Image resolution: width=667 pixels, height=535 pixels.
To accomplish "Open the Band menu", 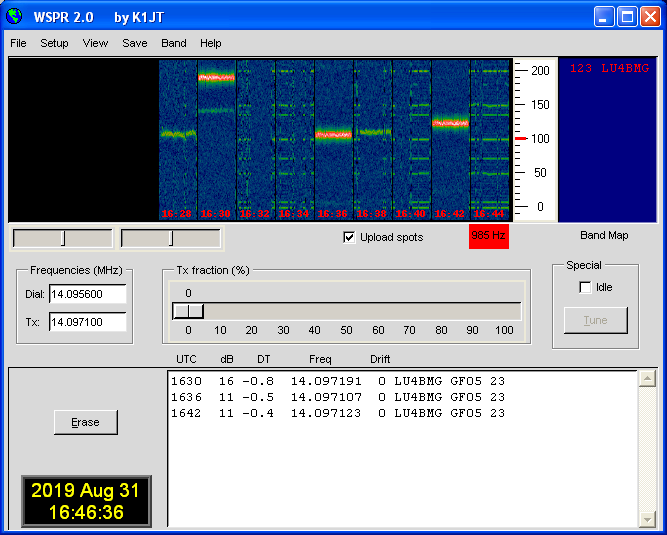I will [x=174, y=43].
